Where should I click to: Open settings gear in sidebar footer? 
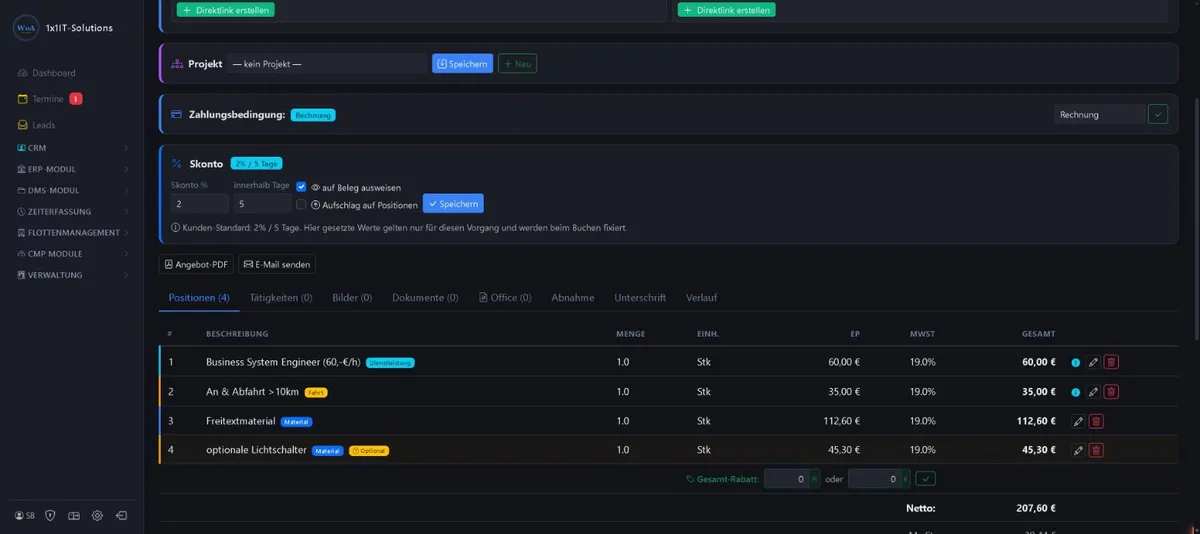click(97, 516)
